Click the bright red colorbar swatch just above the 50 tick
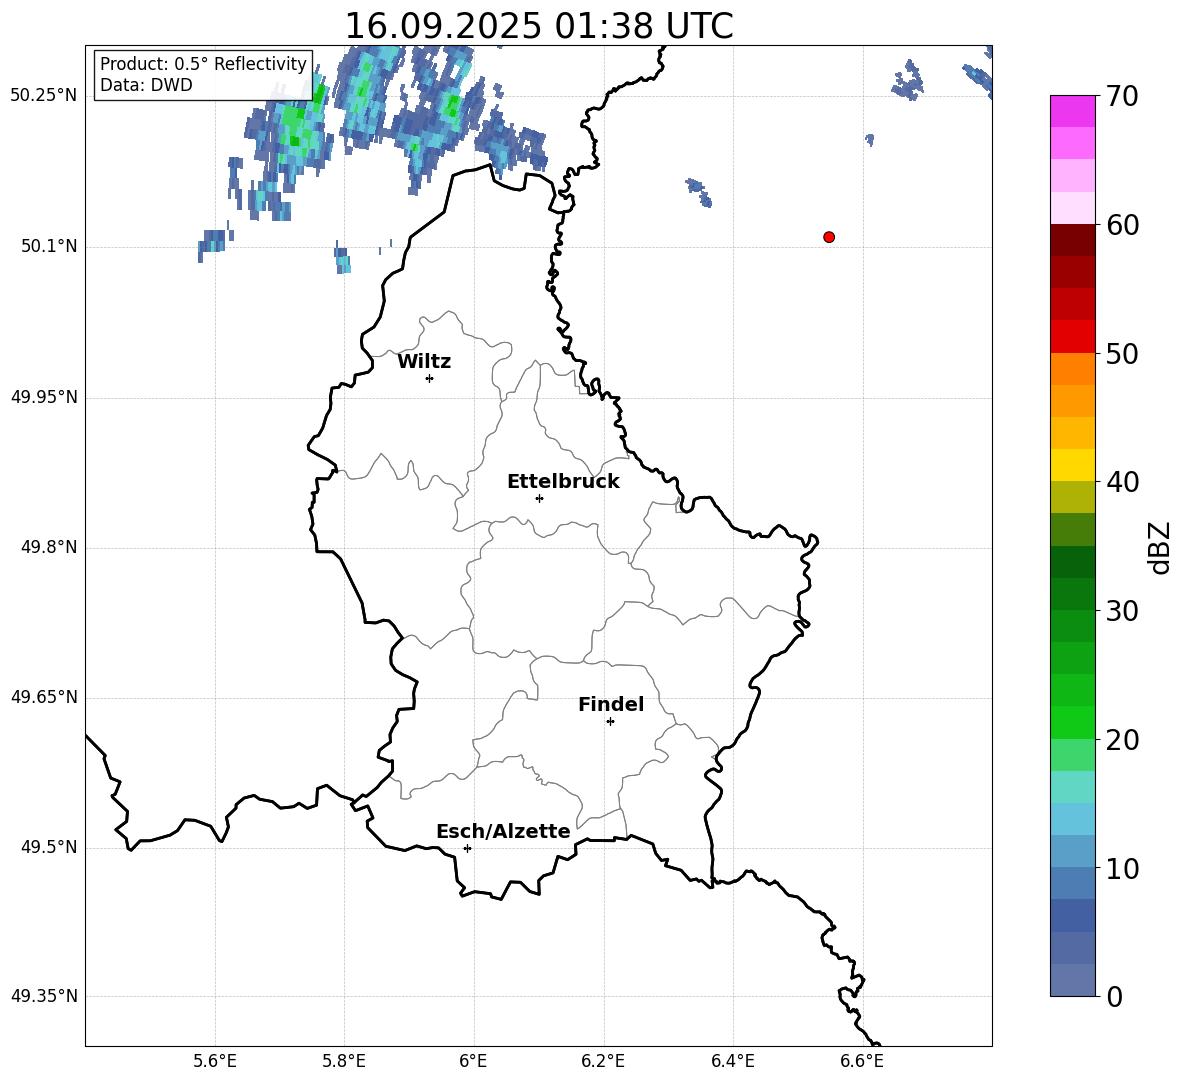 1072,337
